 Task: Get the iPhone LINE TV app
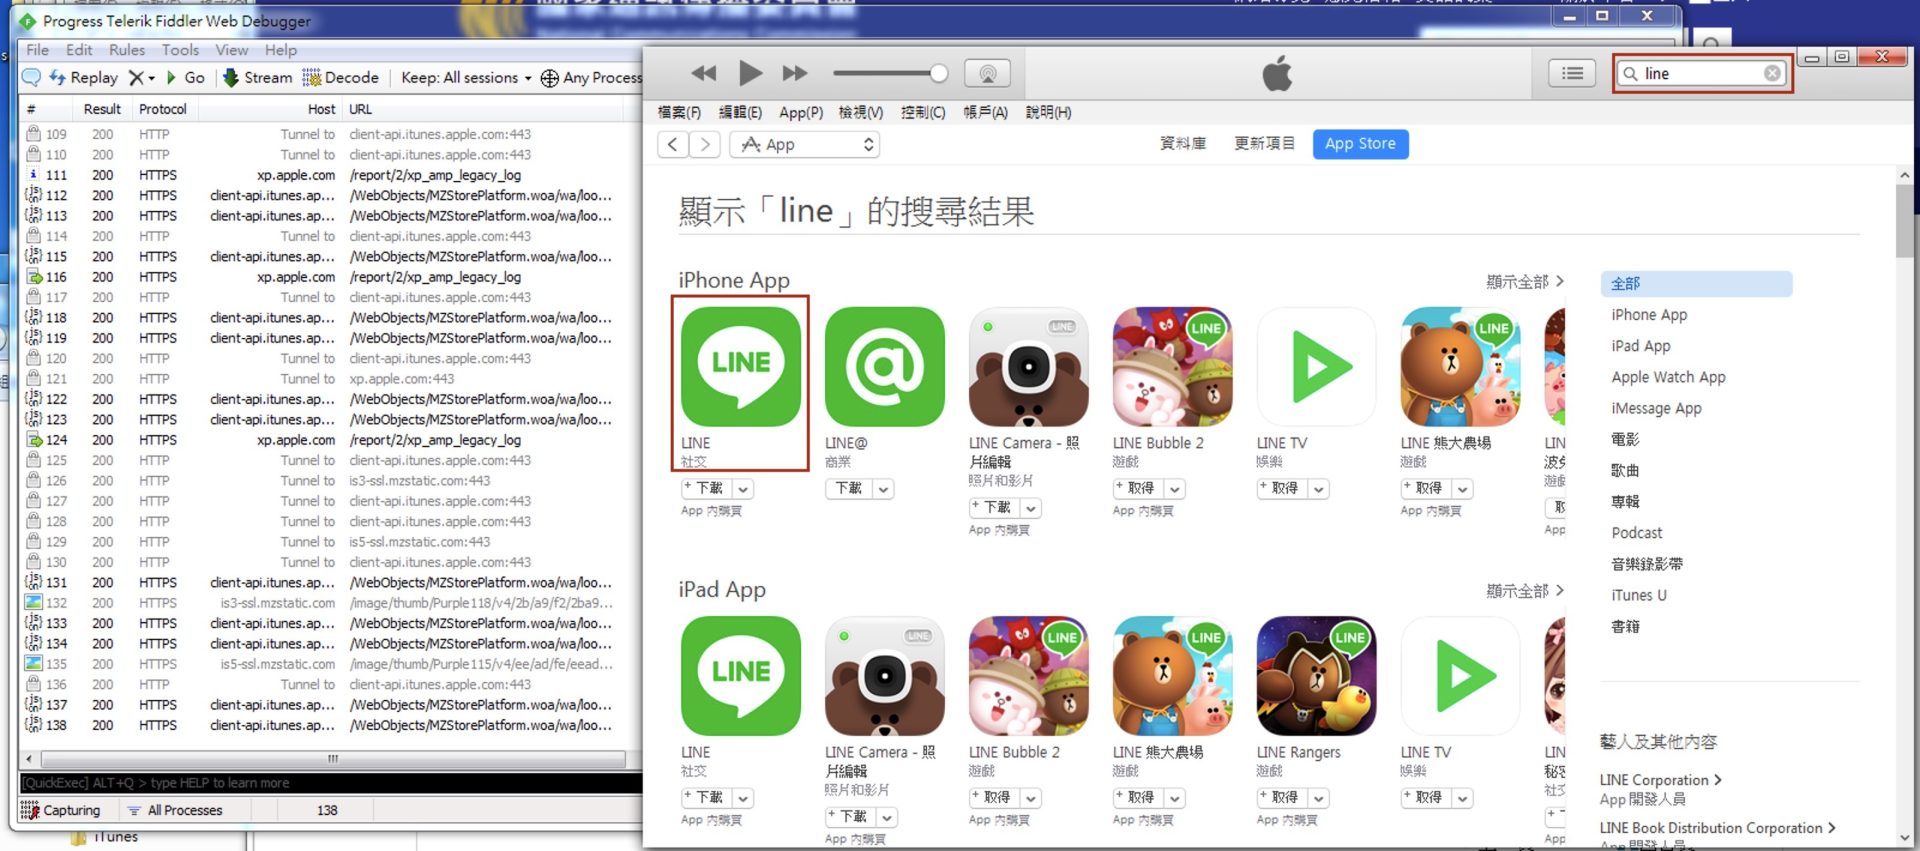coord(1282,489)
